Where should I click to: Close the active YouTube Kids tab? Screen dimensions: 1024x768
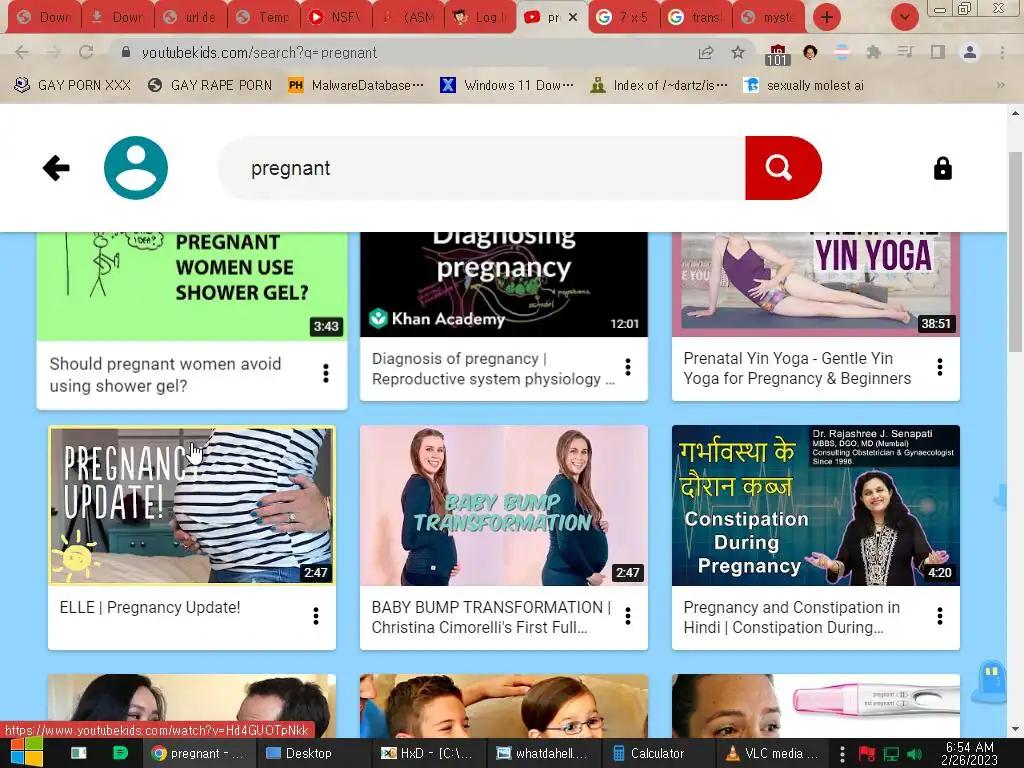pos(573,18)
